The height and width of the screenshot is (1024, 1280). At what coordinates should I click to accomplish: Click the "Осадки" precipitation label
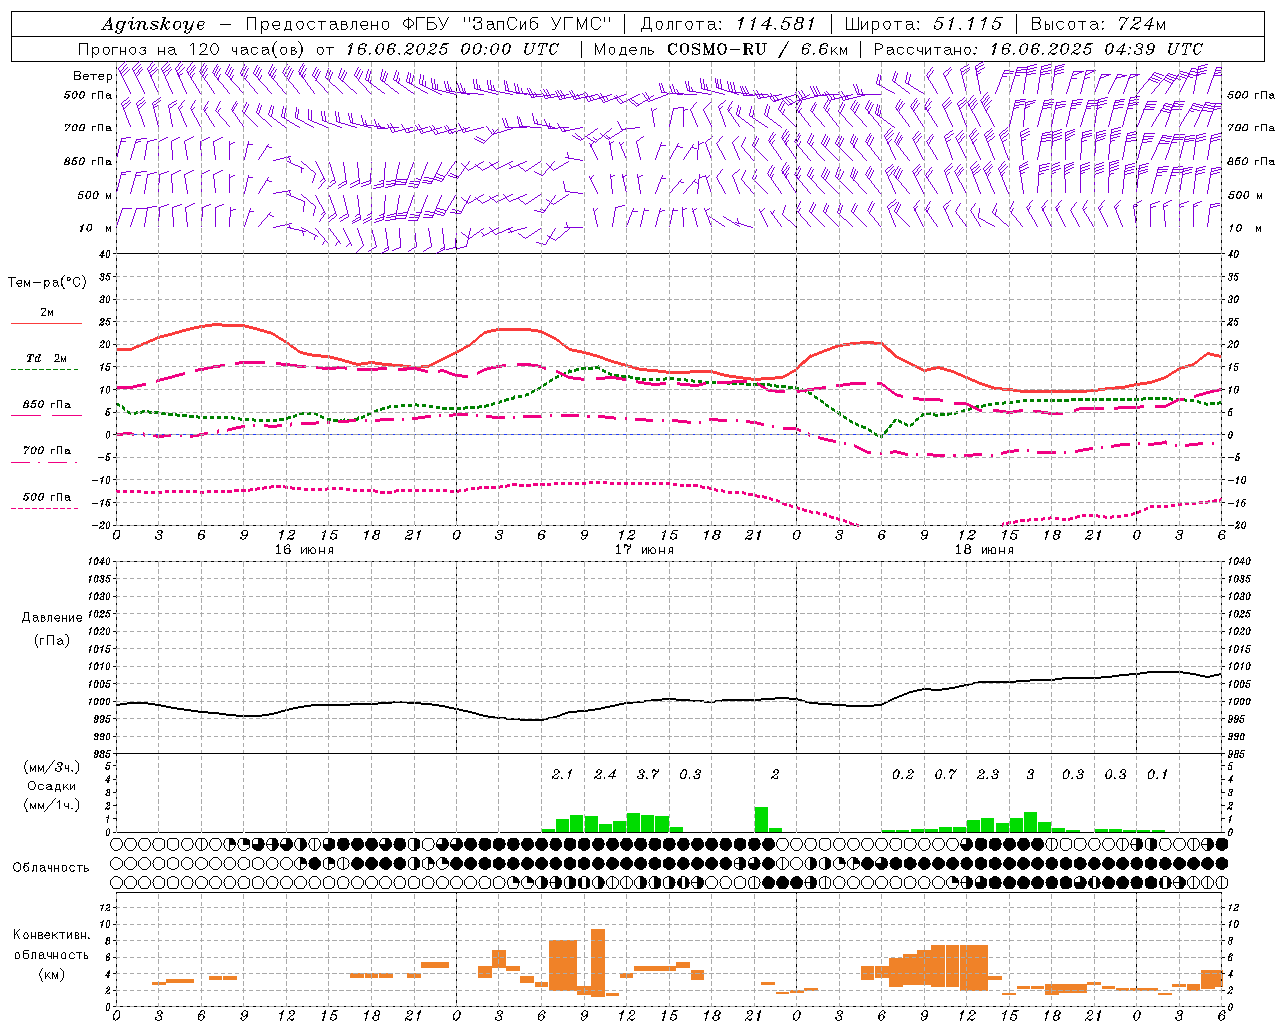pos(51,787)
